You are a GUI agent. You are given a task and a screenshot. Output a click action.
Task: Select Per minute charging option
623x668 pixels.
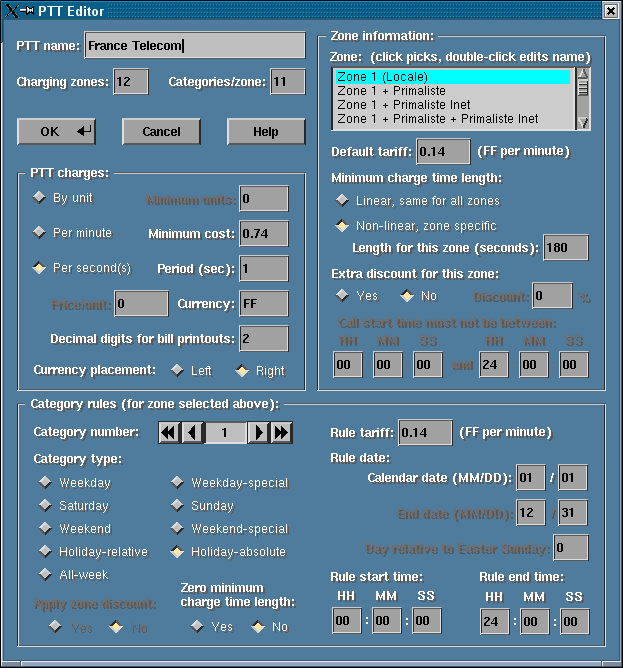40,233
